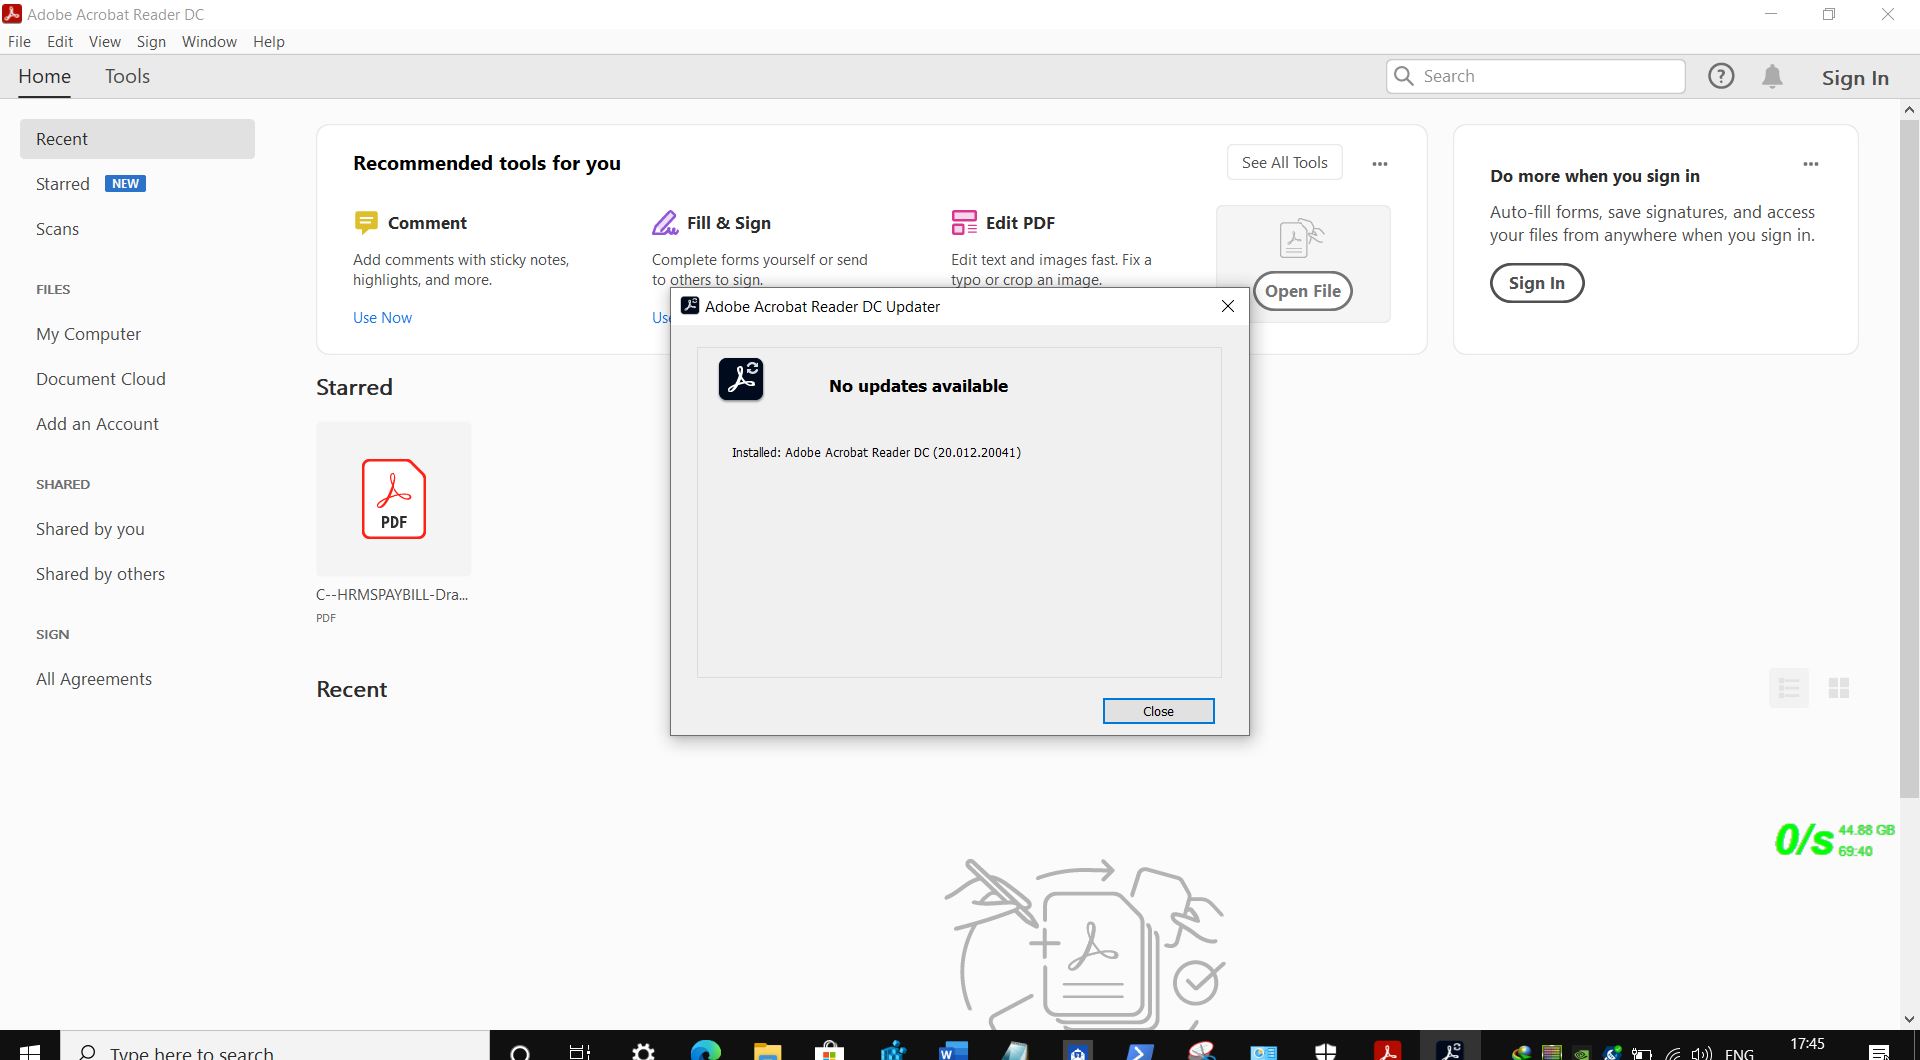Open the Recommended tools options menu

click(x=1380, y=164)
